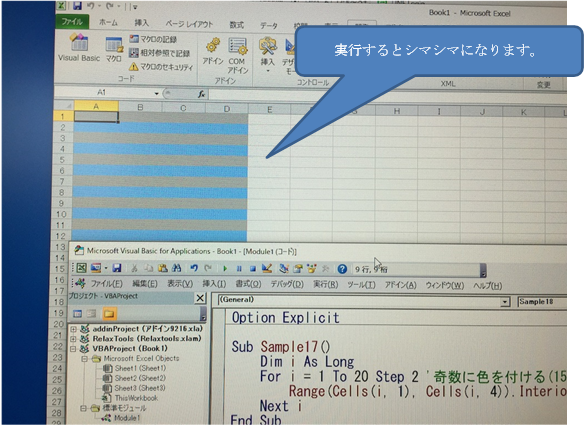Click View Code icon in project panel
584x425 pixels.
pyautogui.click(x=77, y=314)
